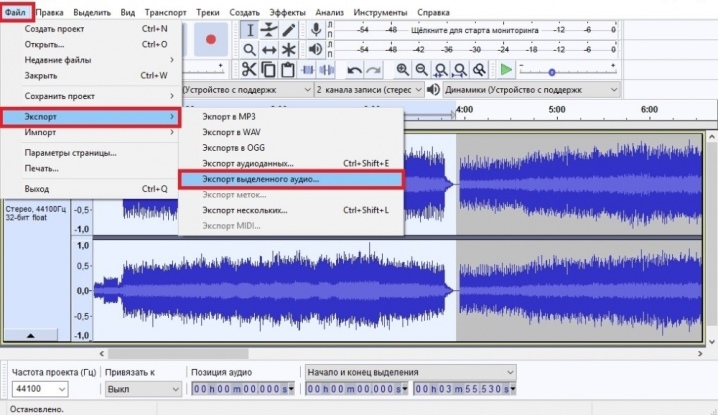The width and height of the screenshot is (718, 415).
Task: Choose Экспорт в WAV
Action: pos(291,132)
